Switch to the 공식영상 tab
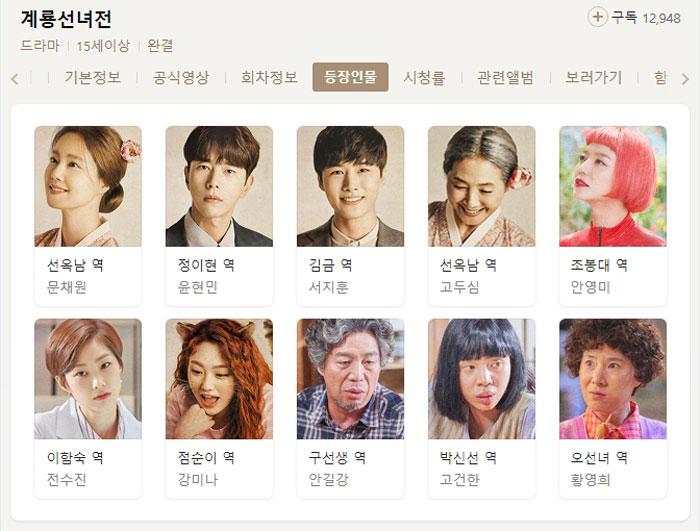This screenshot has width=700, height=531. (181, 77)
